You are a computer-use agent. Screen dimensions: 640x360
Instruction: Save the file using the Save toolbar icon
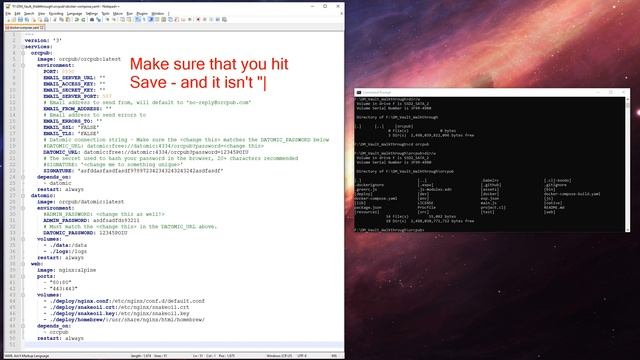(20, 19)
